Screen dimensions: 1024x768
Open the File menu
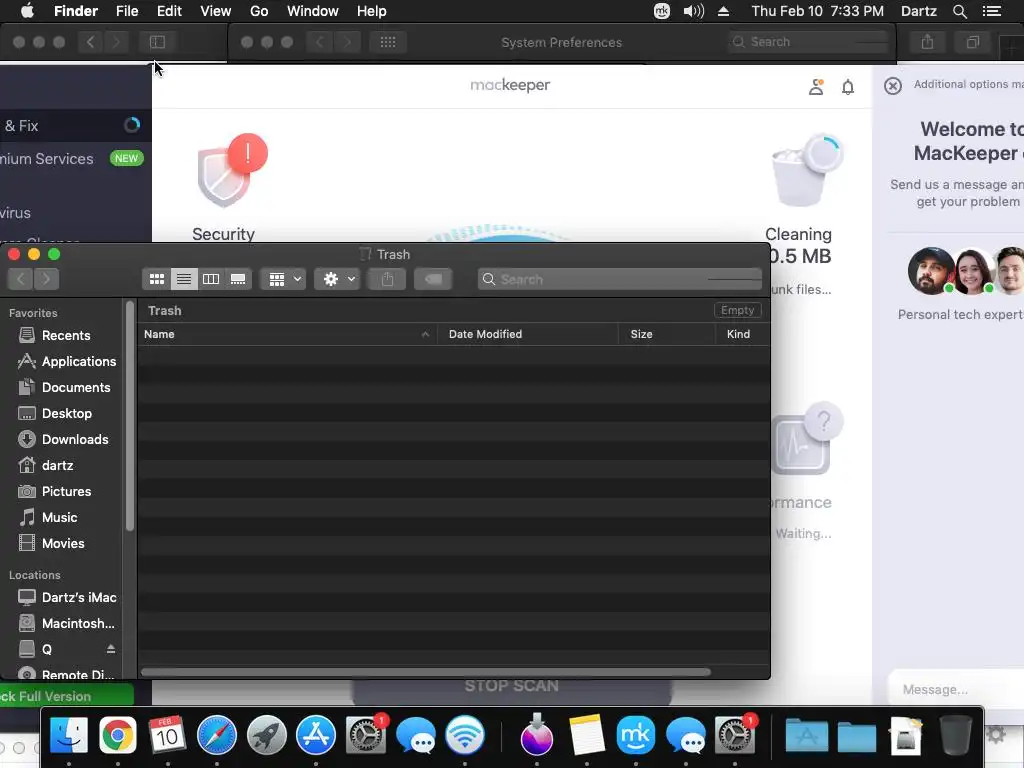[x=127, y=11]
